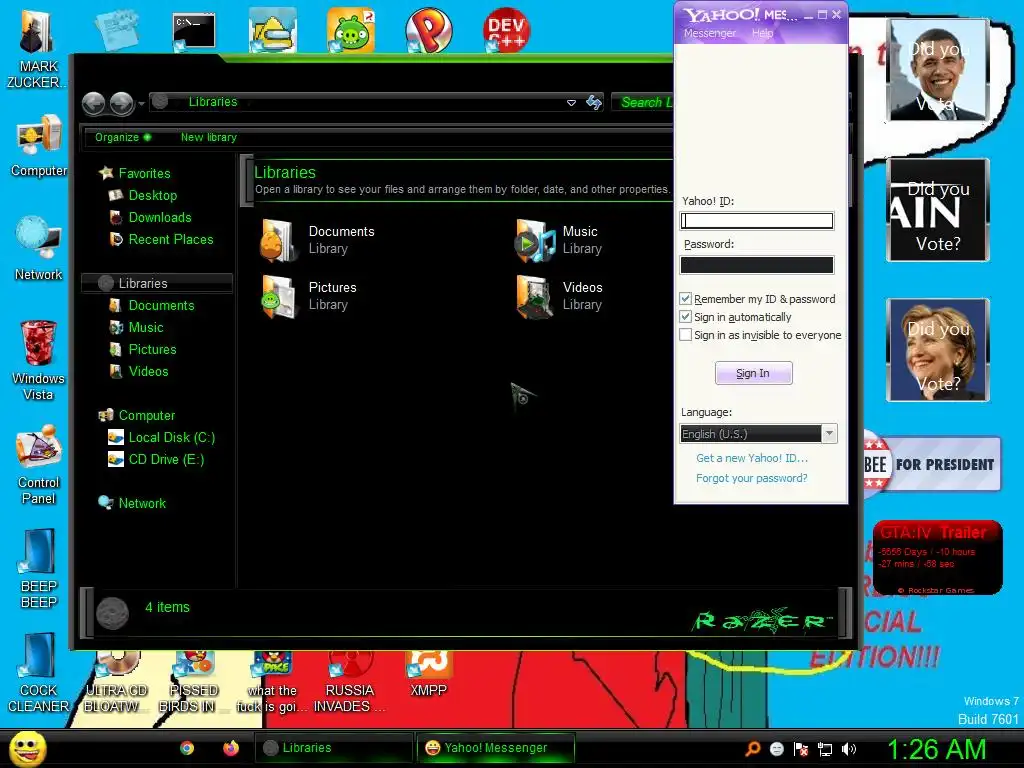Launch Firefox from the taskbar
Viewport: 1024px width, 768px height.
point(231,748)
